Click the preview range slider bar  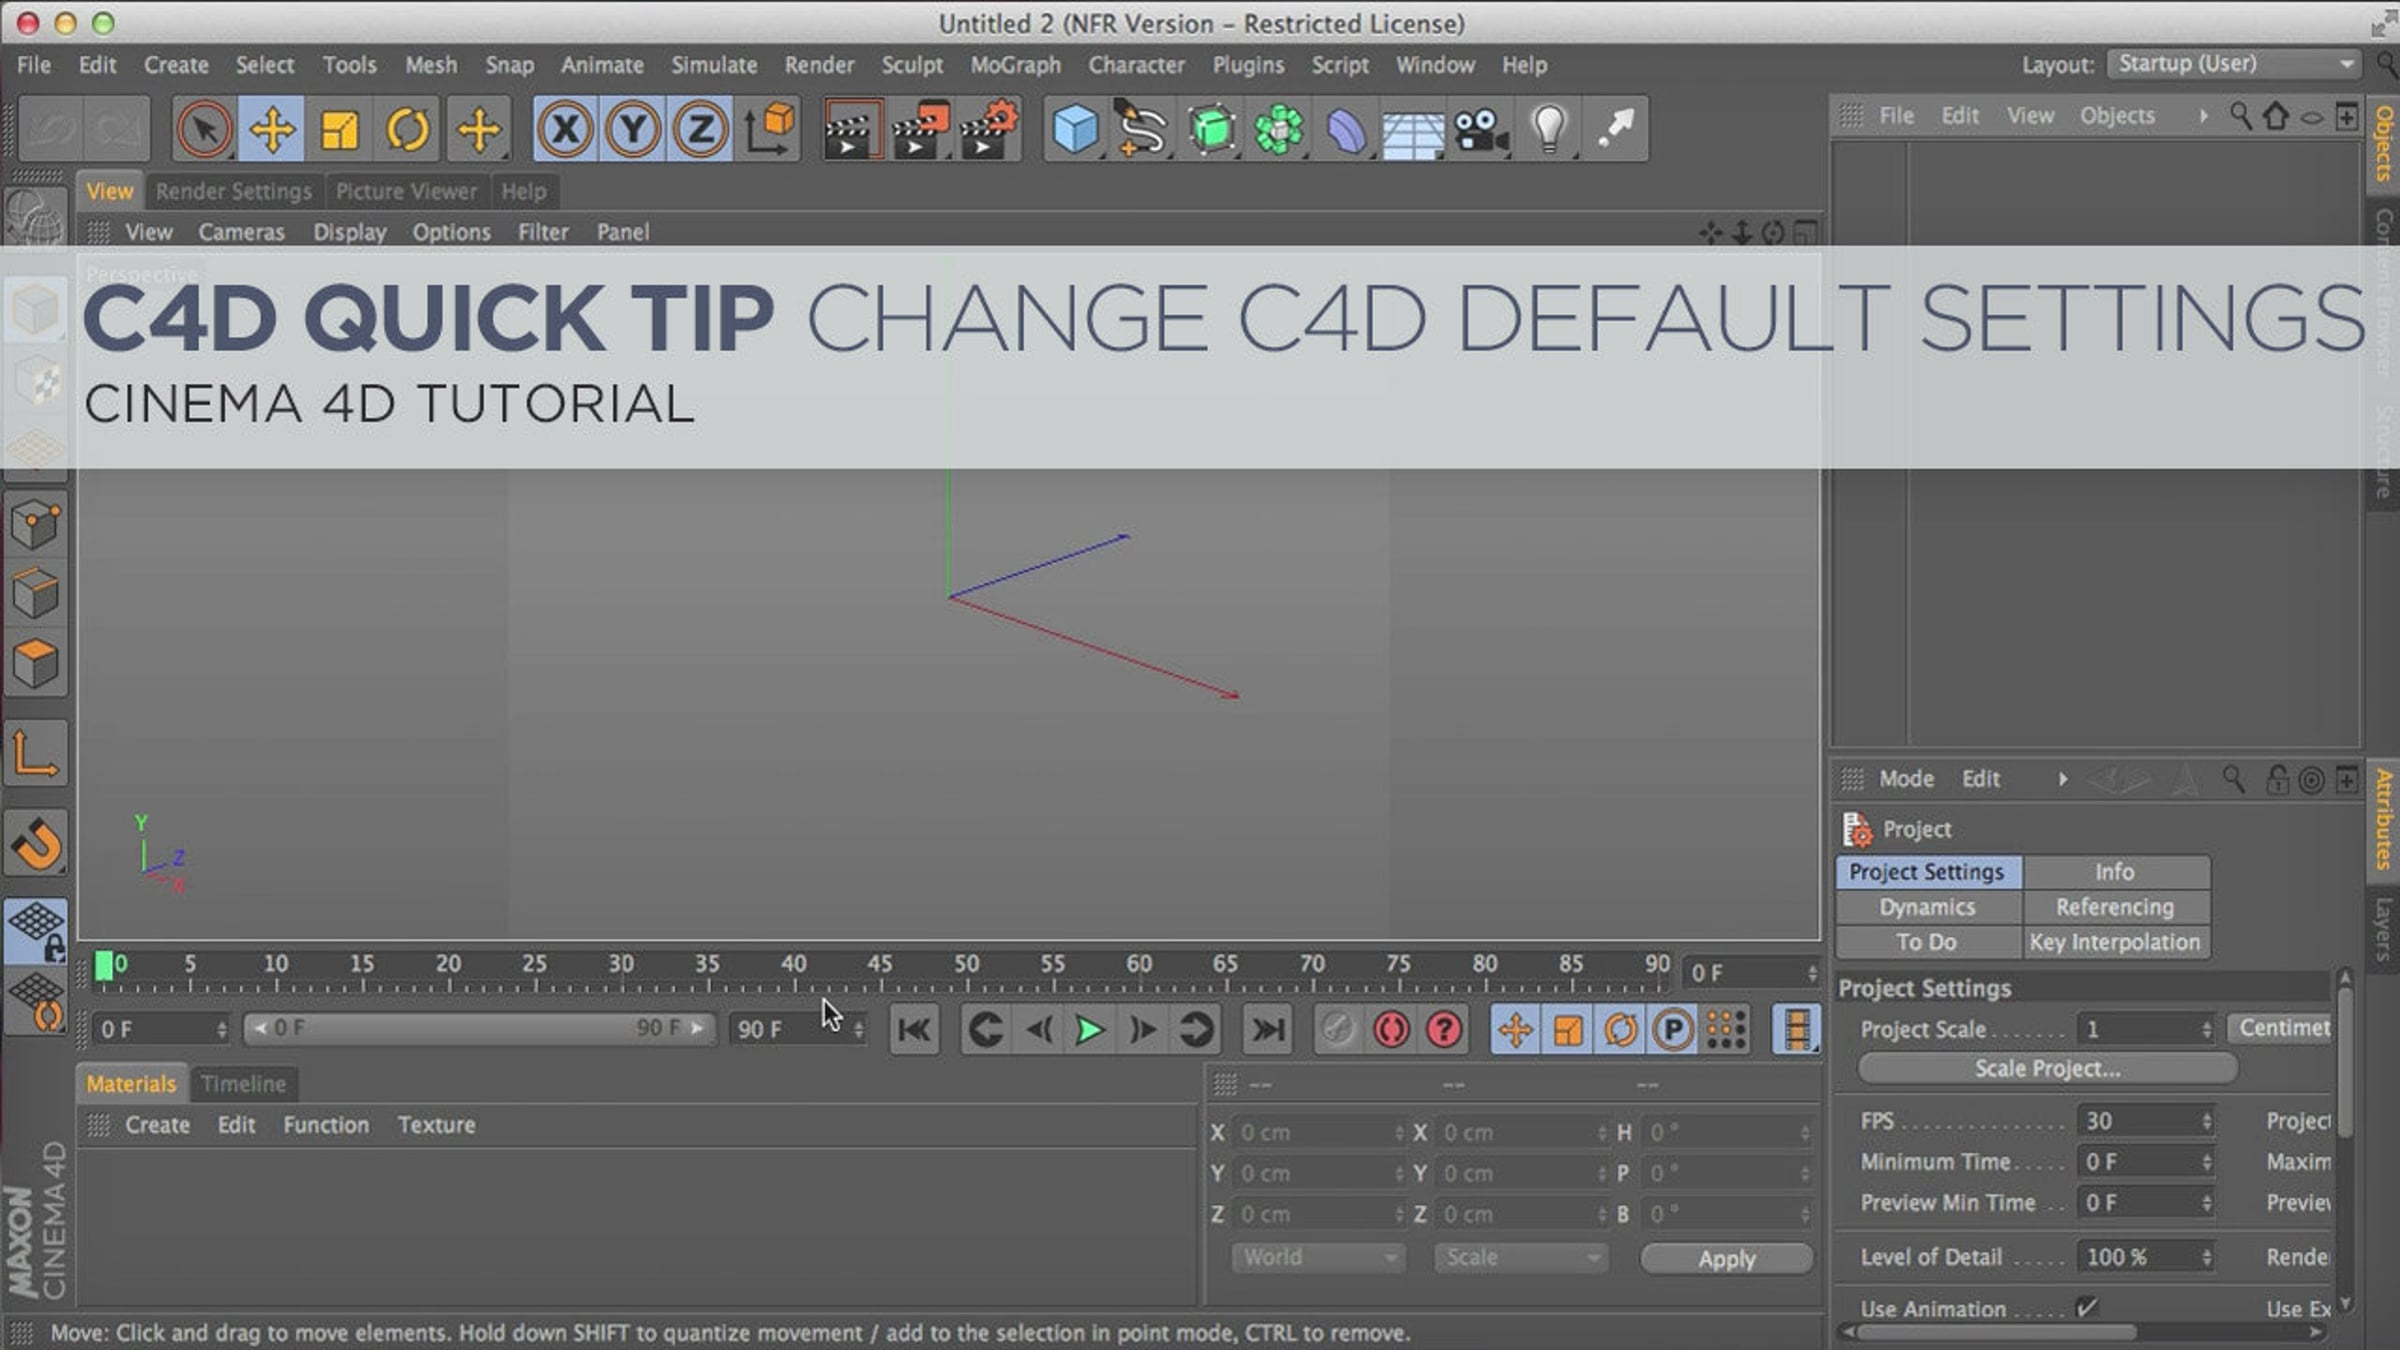[479, 1028]
